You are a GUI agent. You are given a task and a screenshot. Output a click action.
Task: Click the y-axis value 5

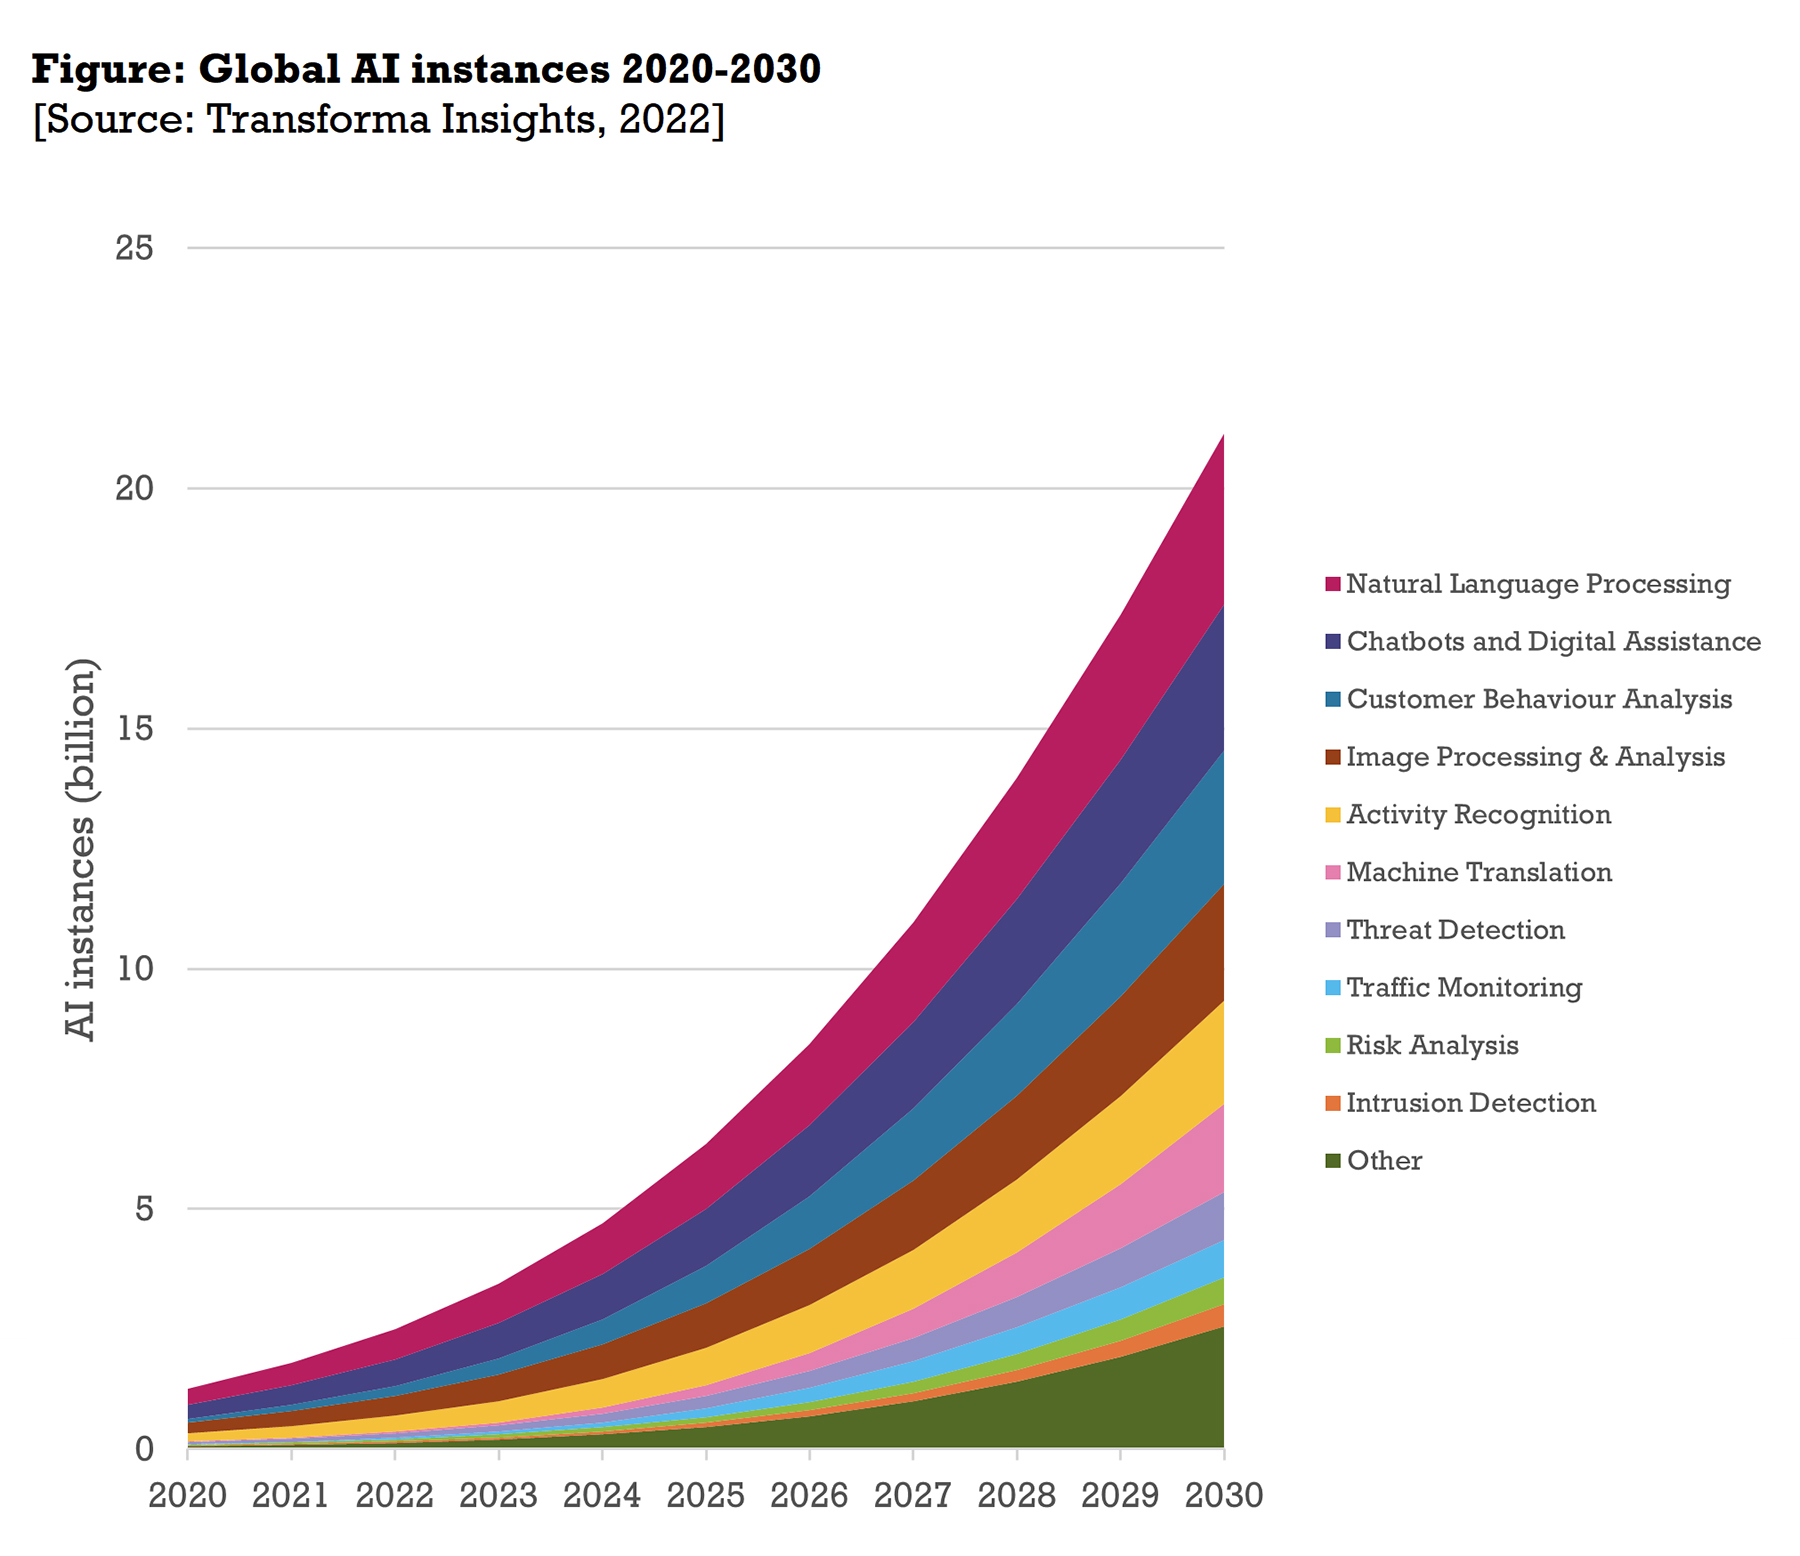click(145, 1208)
